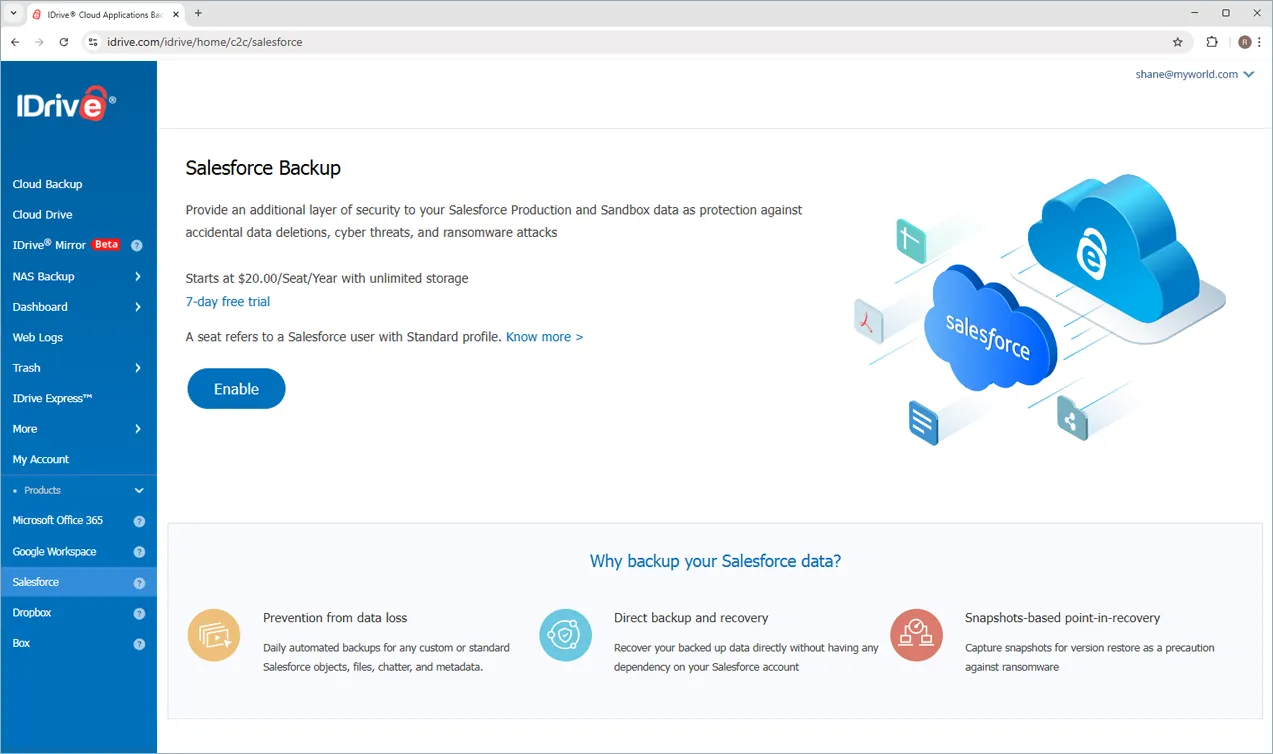Image resolution: width=1273 pixels, height=754 pixels.
Task: Click the Google Workspace help icon
Action: click(x=139, y=551)
